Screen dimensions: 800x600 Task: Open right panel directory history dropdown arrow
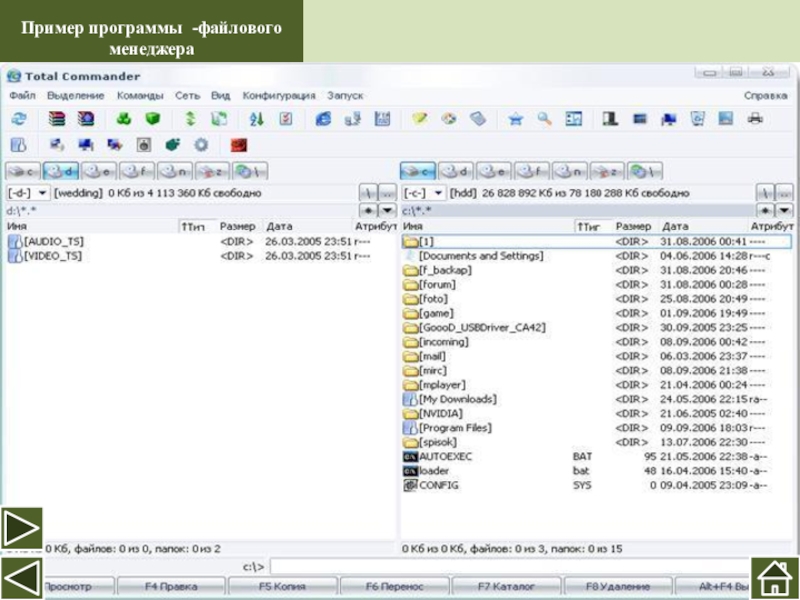click(x=784, y=210)
